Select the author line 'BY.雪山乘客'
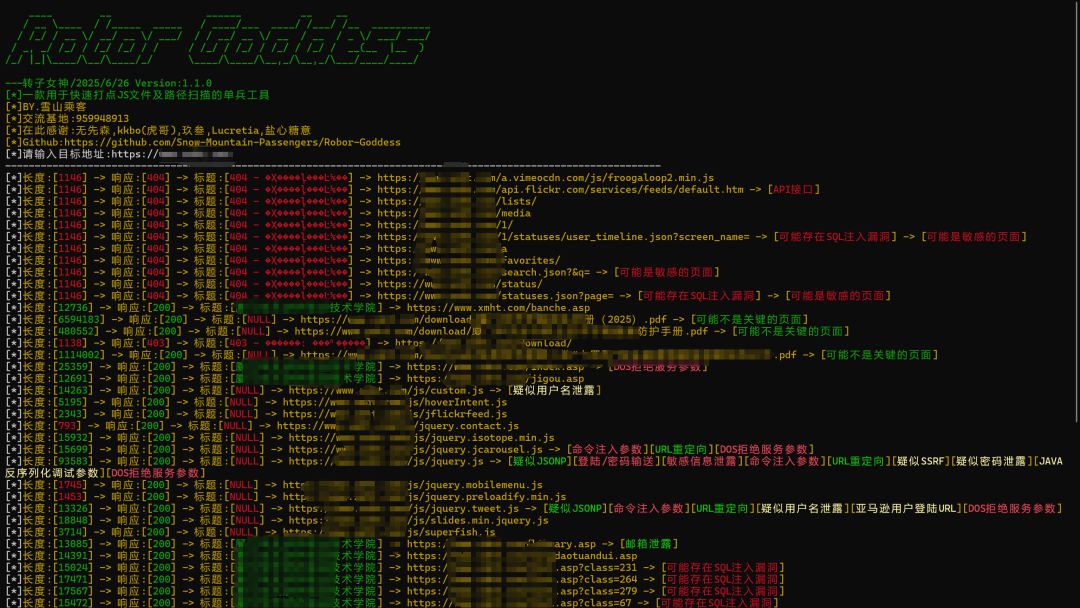The image size is (1080, 608). [x=46, y=107]
